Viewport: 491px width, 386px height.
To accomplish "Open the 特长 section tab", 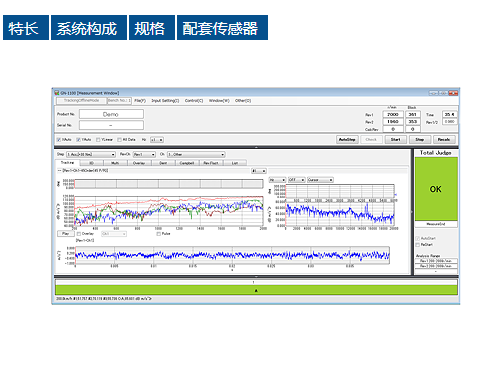I will click(26, 28).
